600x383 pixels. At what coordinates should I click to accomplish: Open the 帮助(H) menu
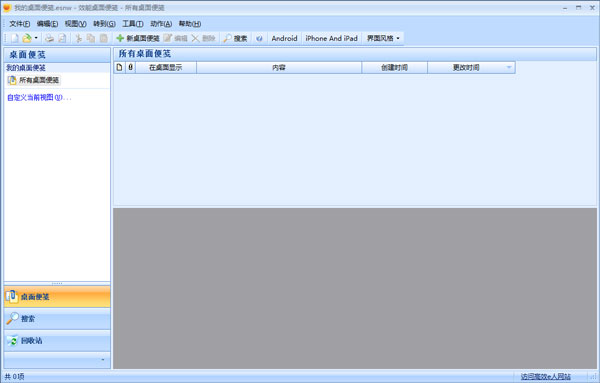click(190, 24)
